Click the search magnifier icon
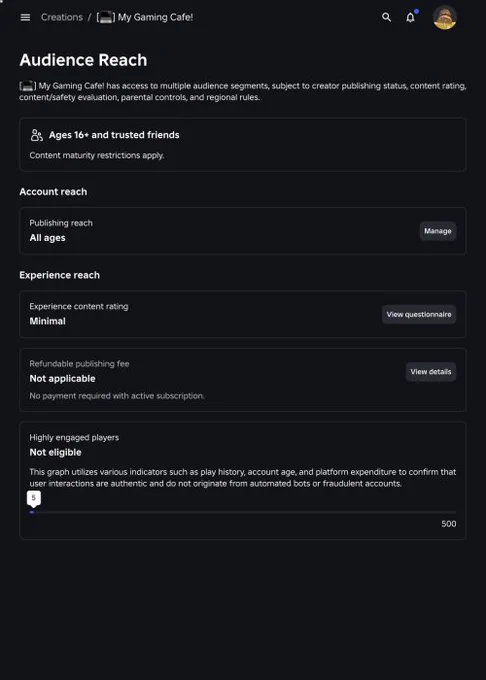This screenshot has width=486, height=680. [386, 17]
